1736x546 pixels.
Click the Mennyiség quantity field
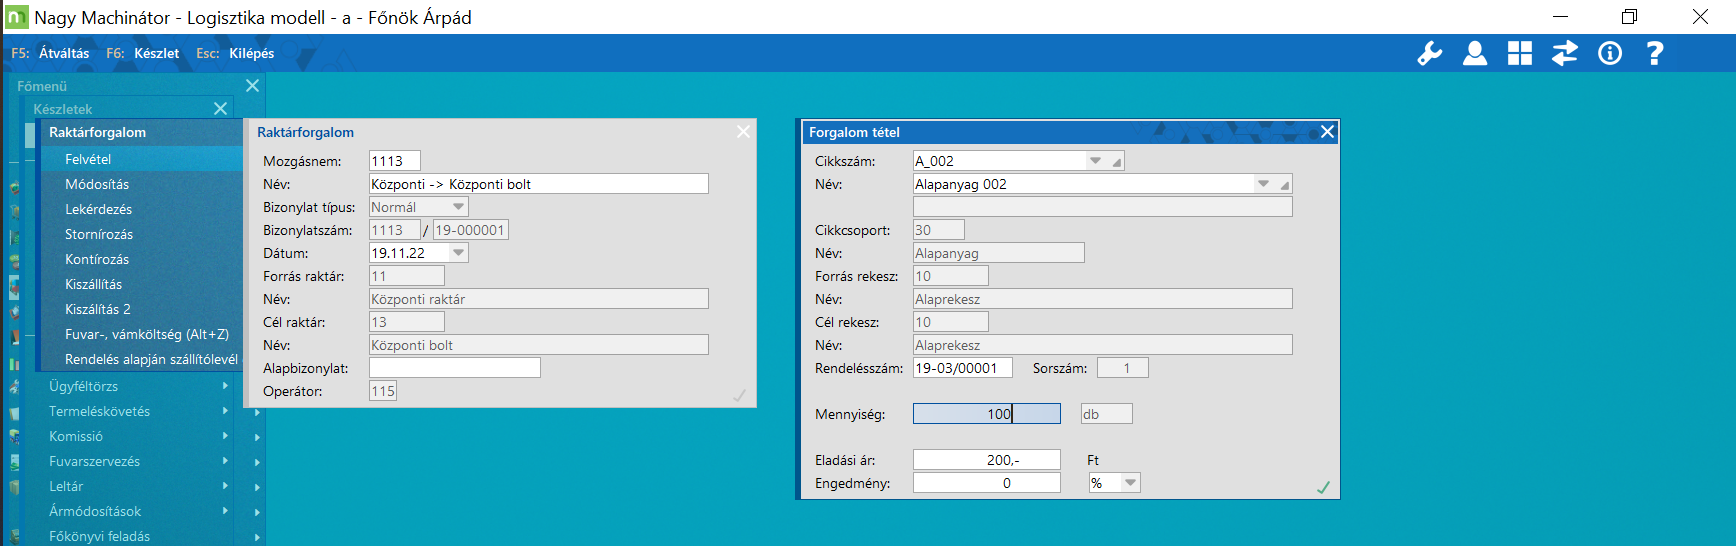click(x=987, y=414)
